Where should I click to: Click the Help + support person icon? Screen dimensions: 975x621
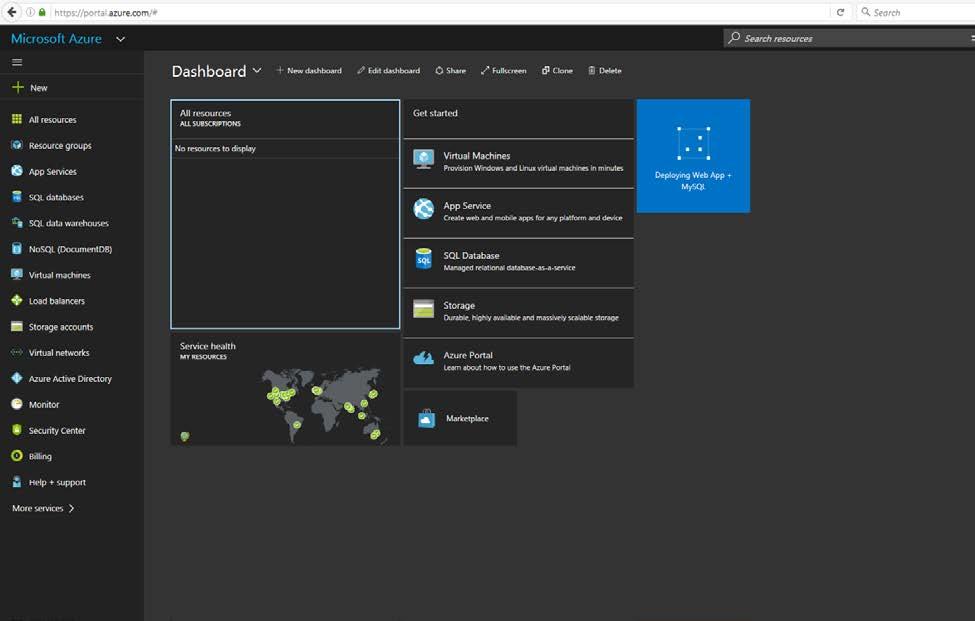click(17, 482)
